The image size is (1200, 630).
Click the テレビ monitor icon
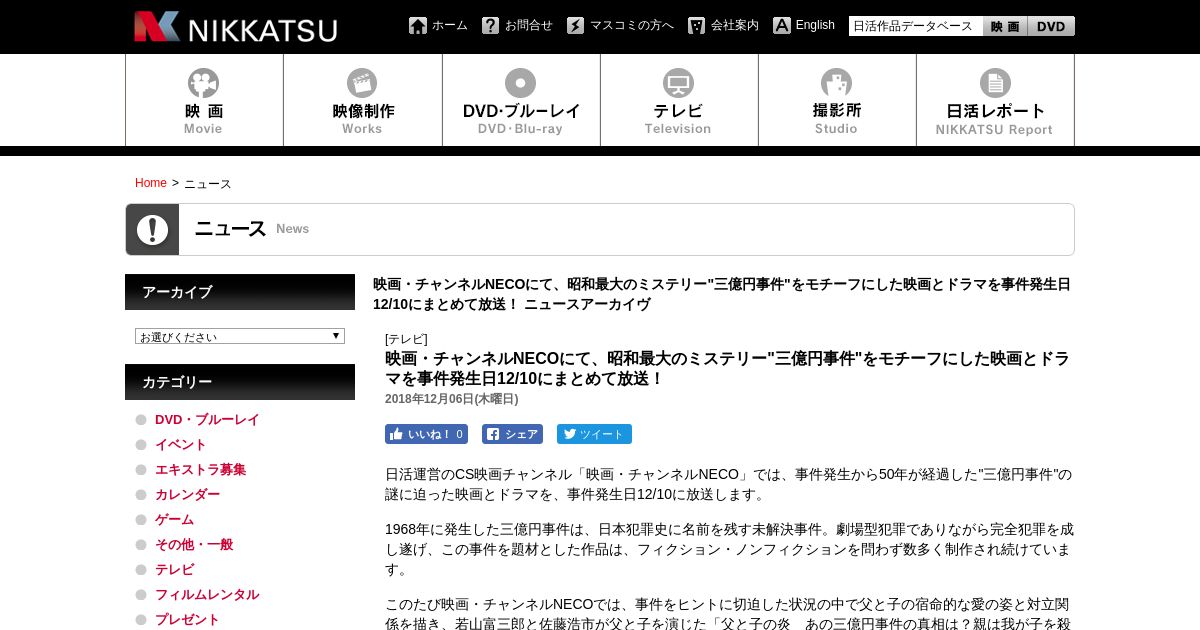tap(678, 83)
